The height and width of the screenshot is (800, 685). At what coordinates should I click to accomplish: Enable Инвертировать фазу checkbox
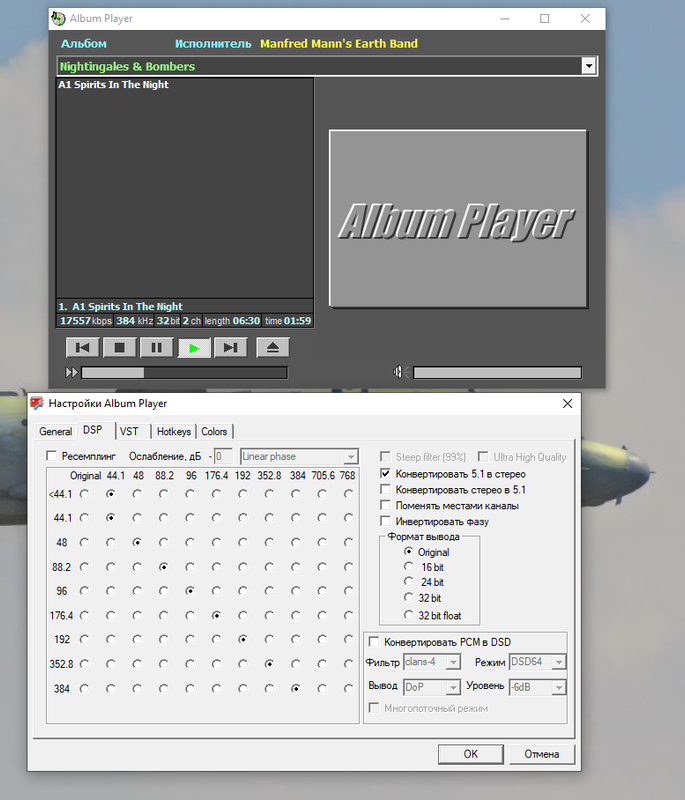tap(386, 521)
